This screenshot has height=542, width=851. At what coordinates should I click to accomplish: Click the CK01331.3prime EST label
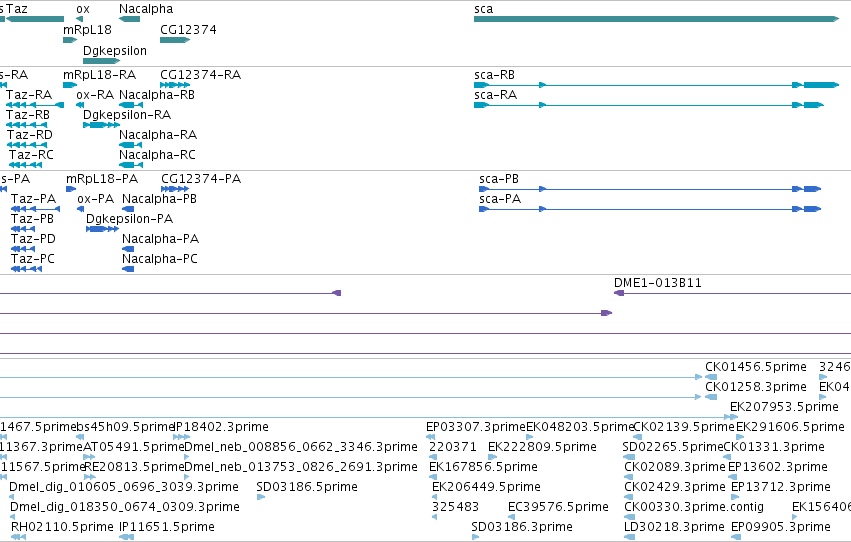pyautogui.click(x=774, y=447)
